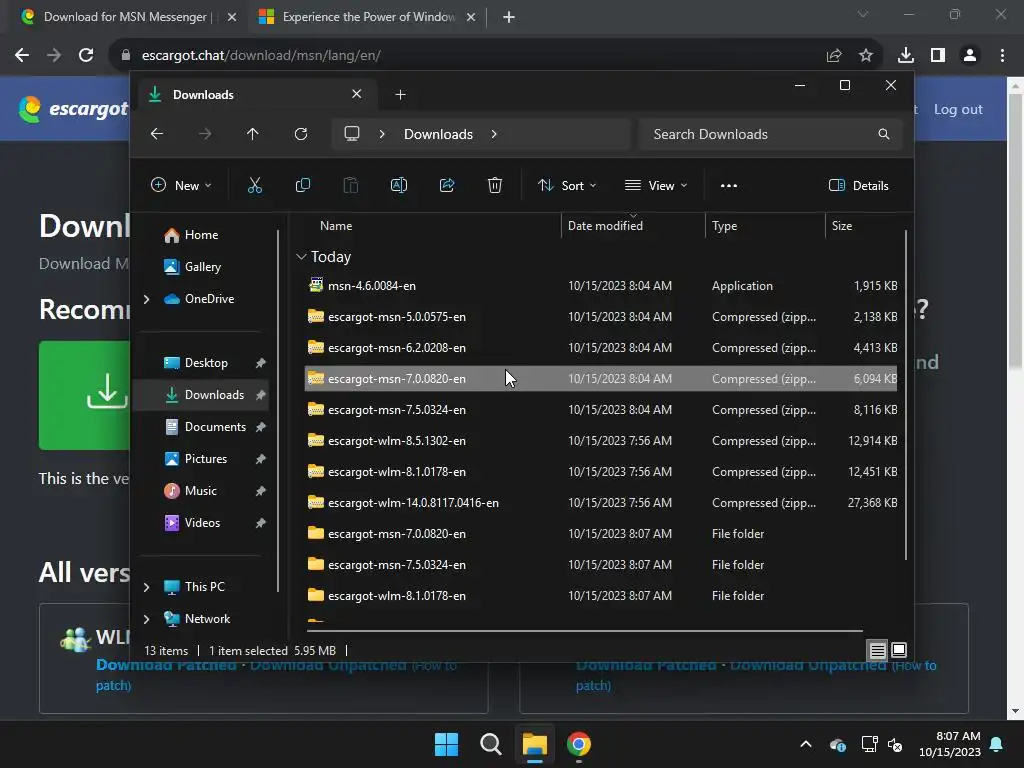Focus the Search Downloads field
The height and width of the screenshot is (768, 1024).
tap(771, 134)
